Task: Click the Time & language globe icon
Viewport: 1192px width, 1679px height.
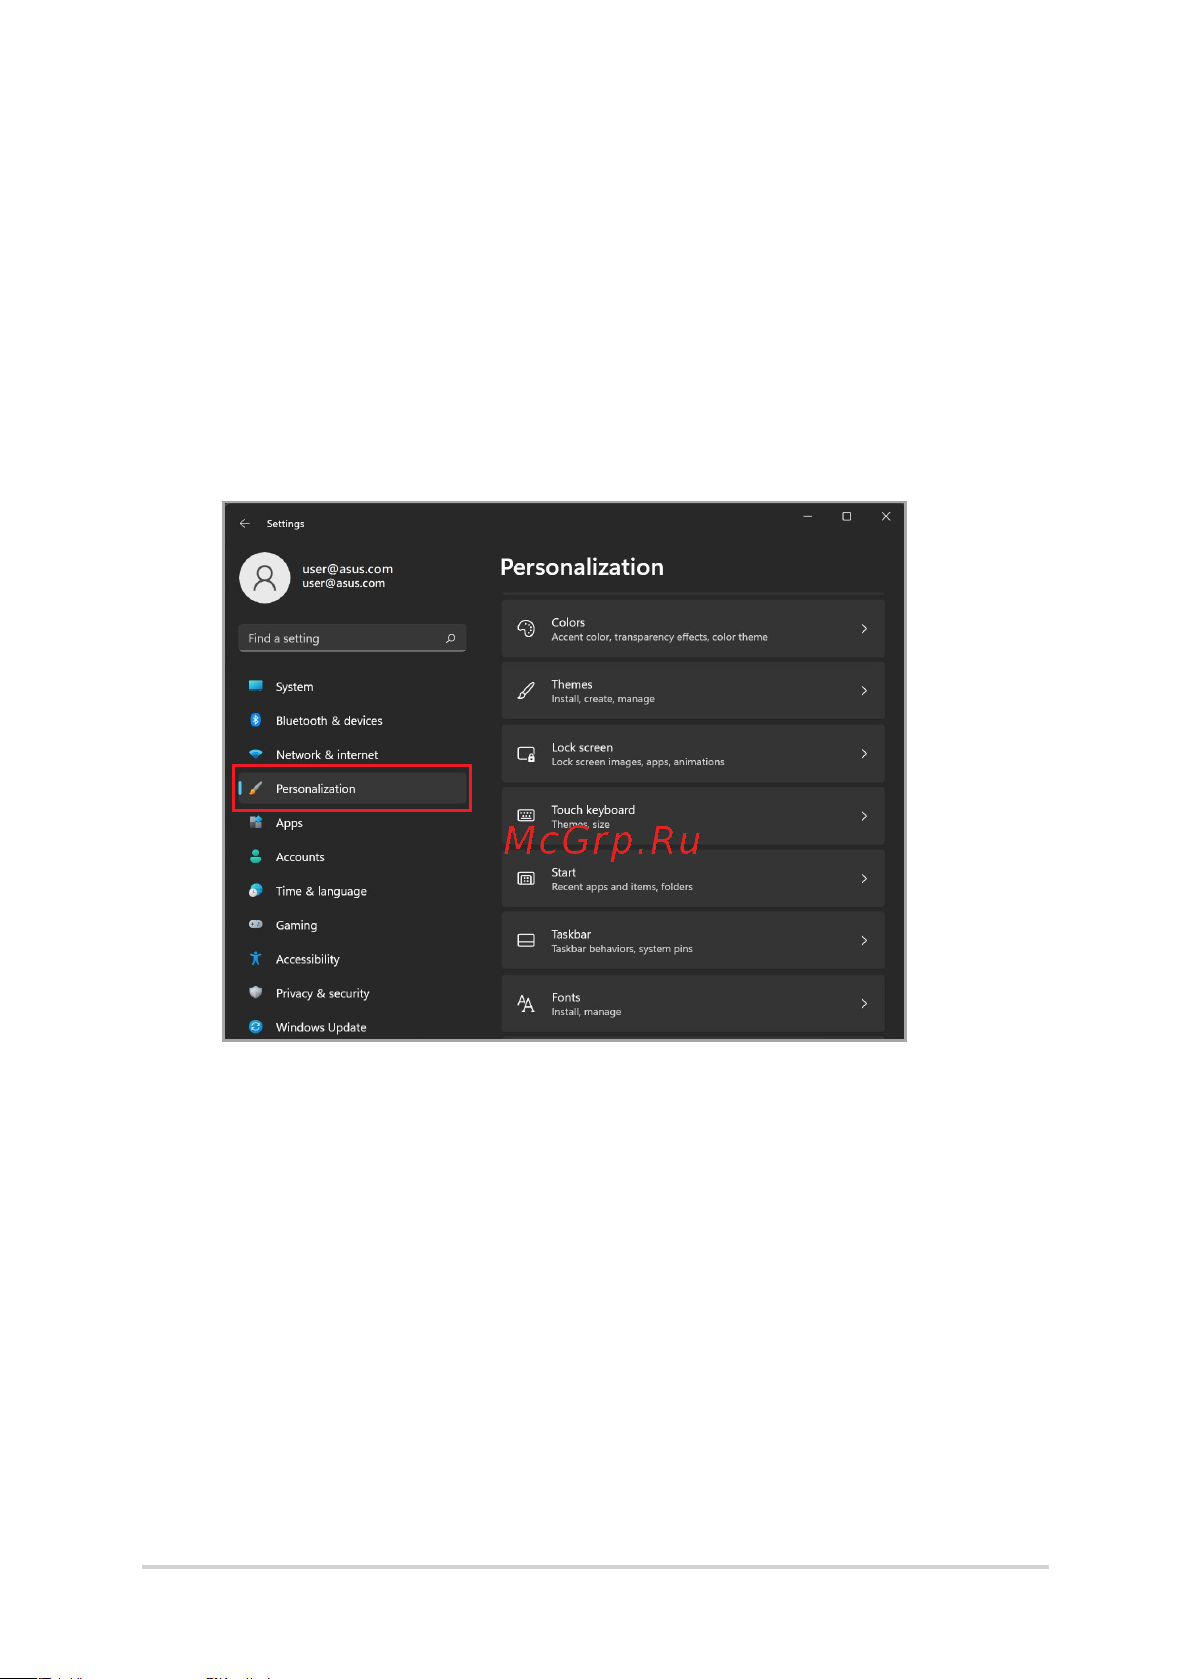Action: point(256,890)
